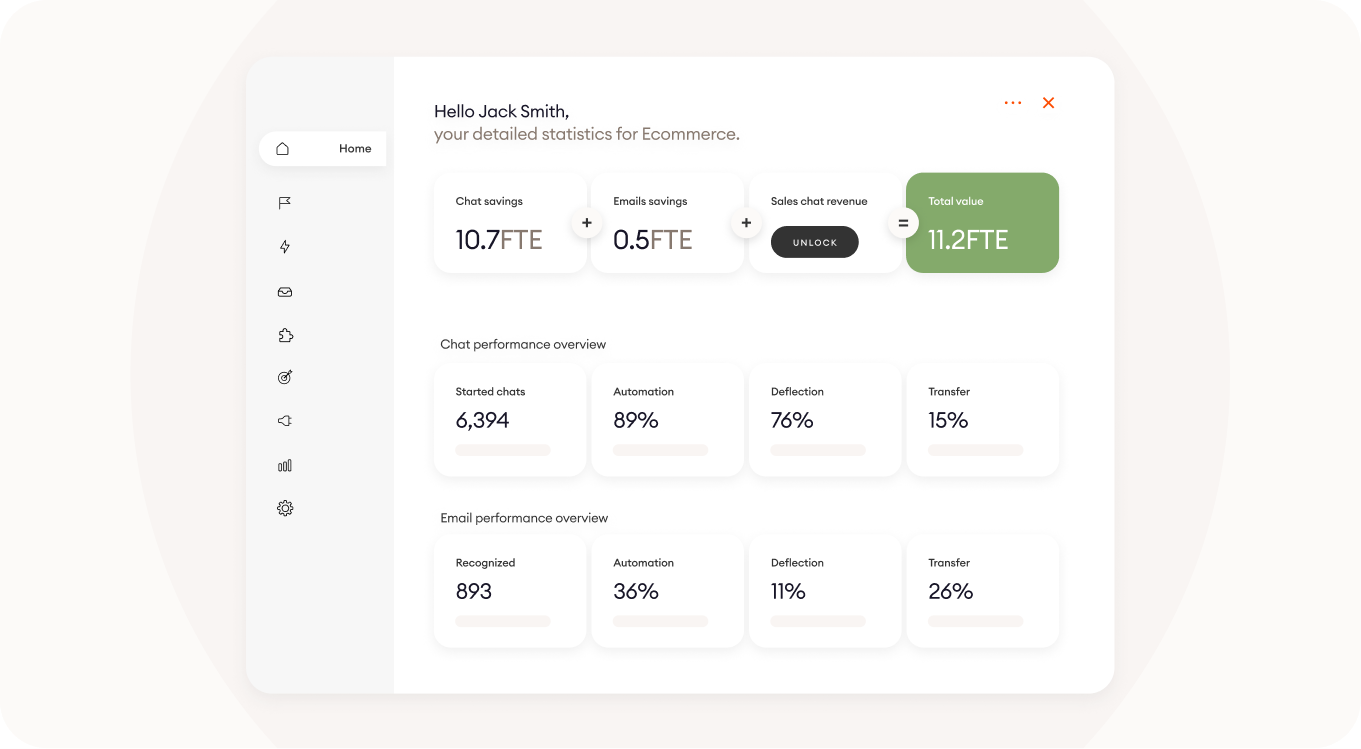The width and height of the screenshot is (1361, 749).
Task: Select the Home menu entry
Action: pyautogui.click(x=355, y=148)
